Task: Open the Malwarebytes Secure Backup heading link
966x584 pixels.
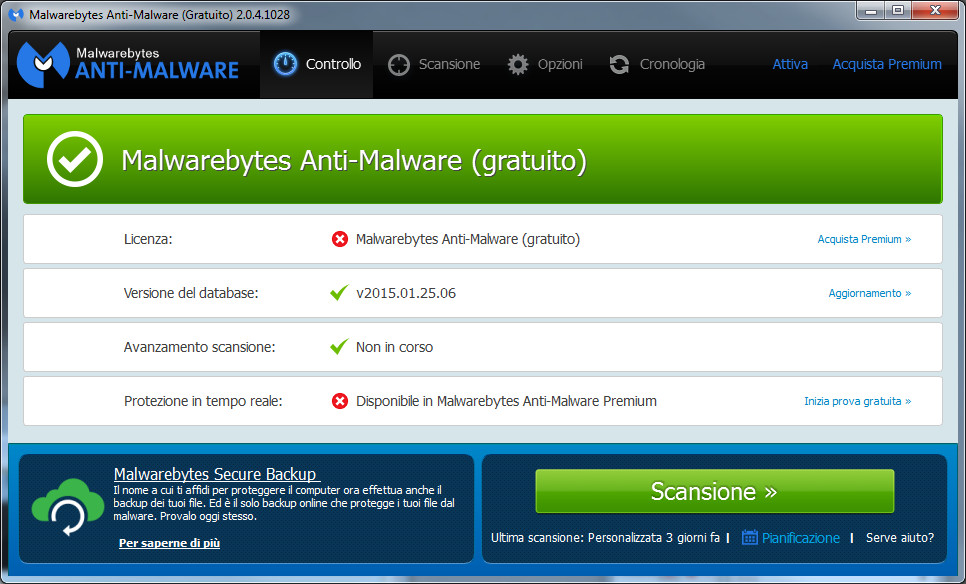Action: tap(217, 474)
